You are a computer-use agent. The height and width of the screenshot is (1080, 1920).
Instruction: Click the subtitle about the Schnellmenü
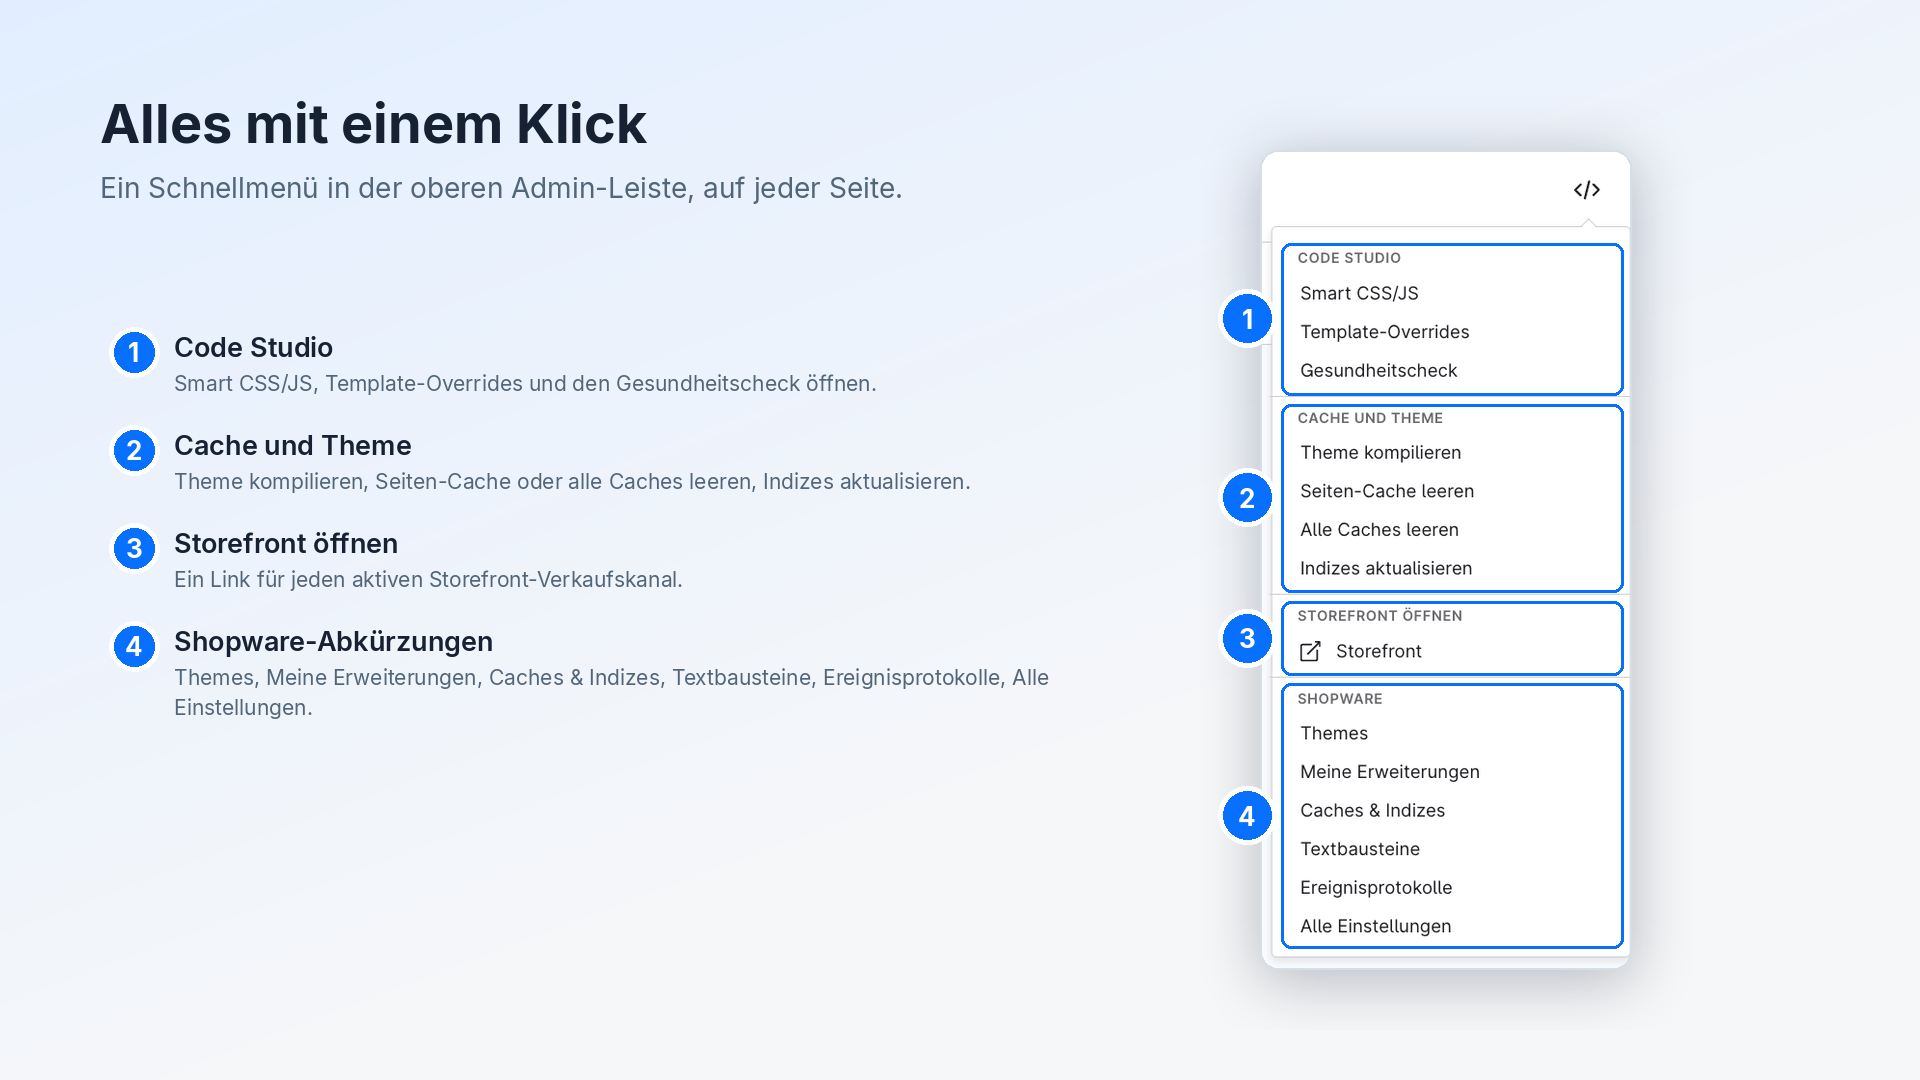click(x=501, y=188)
